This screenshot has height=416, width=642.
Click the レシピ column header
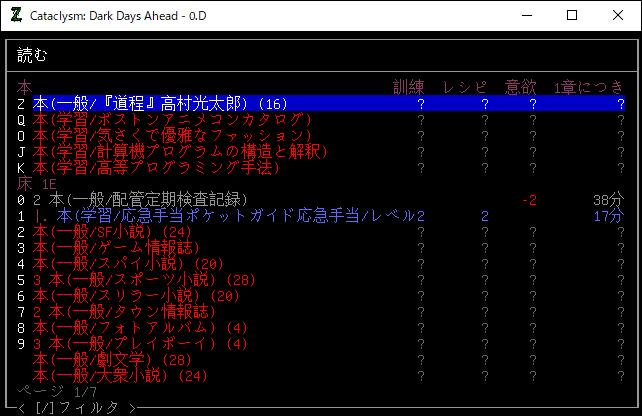(465, 87)
